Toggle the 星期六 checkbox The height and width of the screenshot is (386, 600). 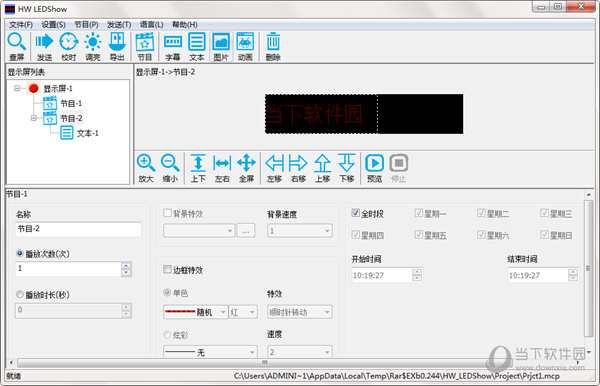[x=481, y=235]
